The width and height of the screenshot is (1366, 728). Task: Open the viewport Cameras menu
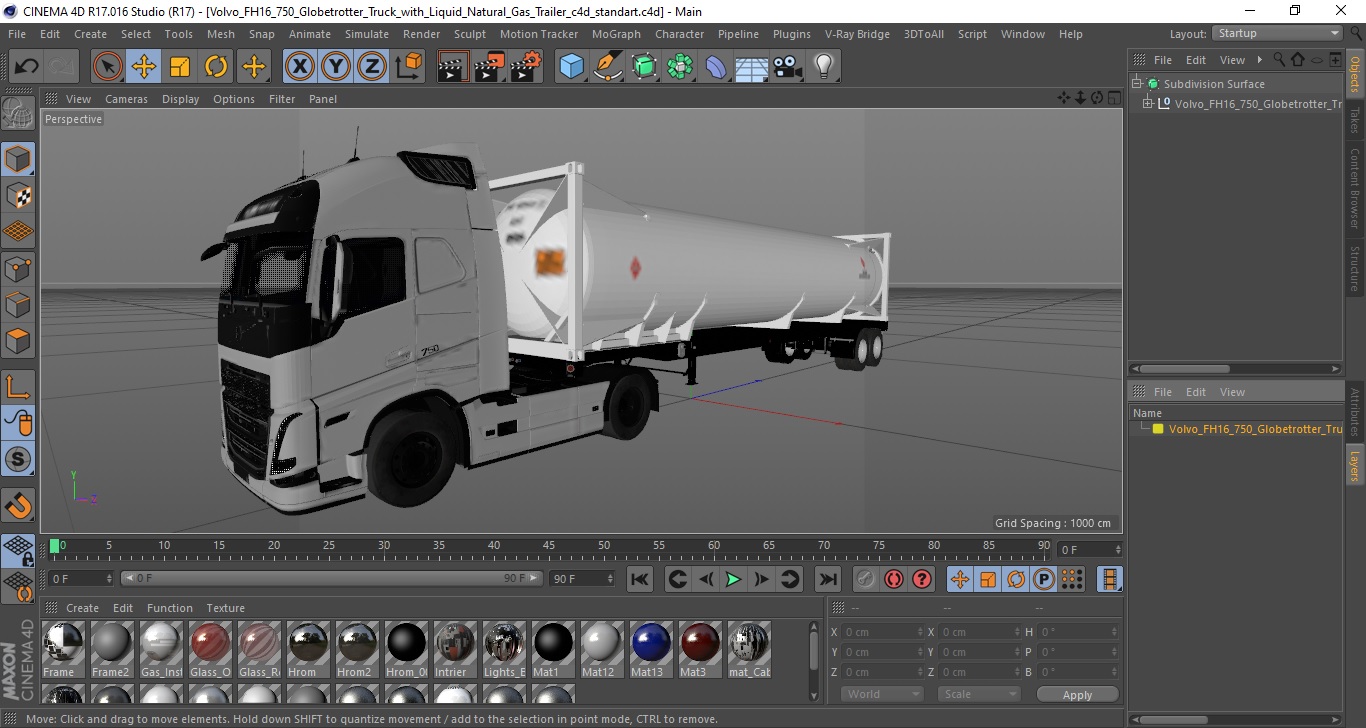(x=126, y=99)
